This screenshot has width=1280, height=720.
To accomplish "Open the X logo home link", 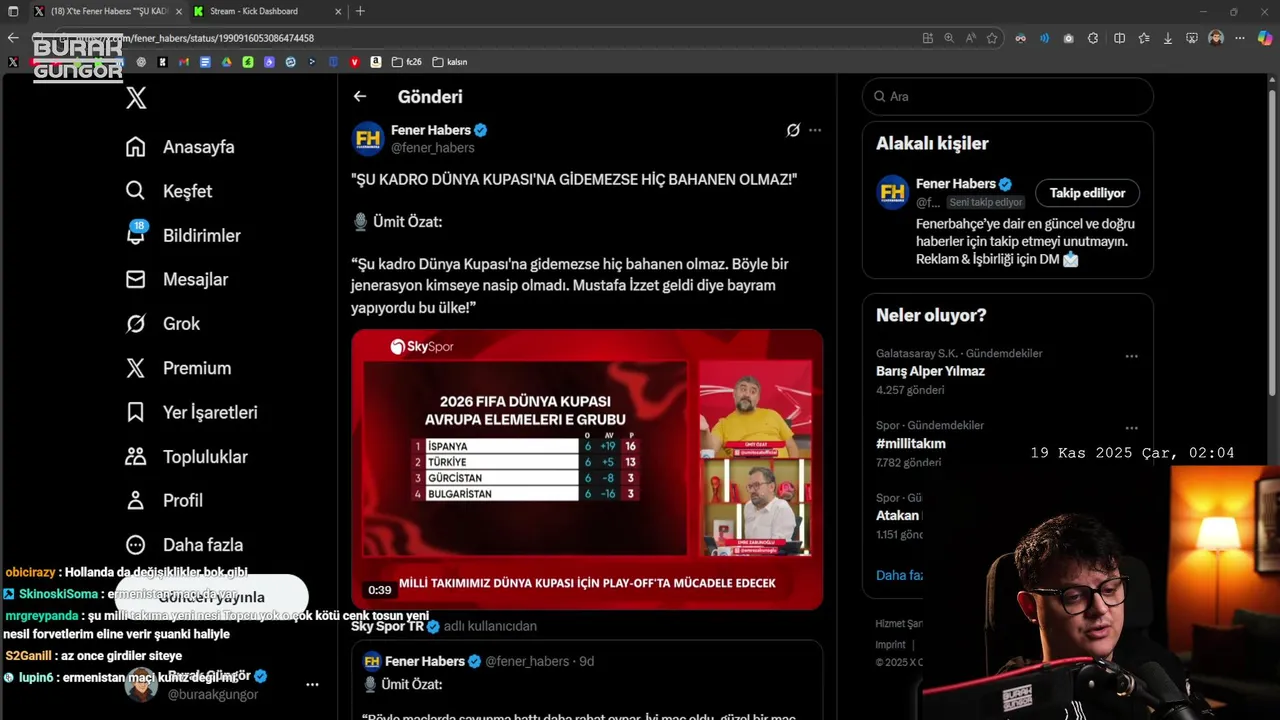I will tap(136, 98).
